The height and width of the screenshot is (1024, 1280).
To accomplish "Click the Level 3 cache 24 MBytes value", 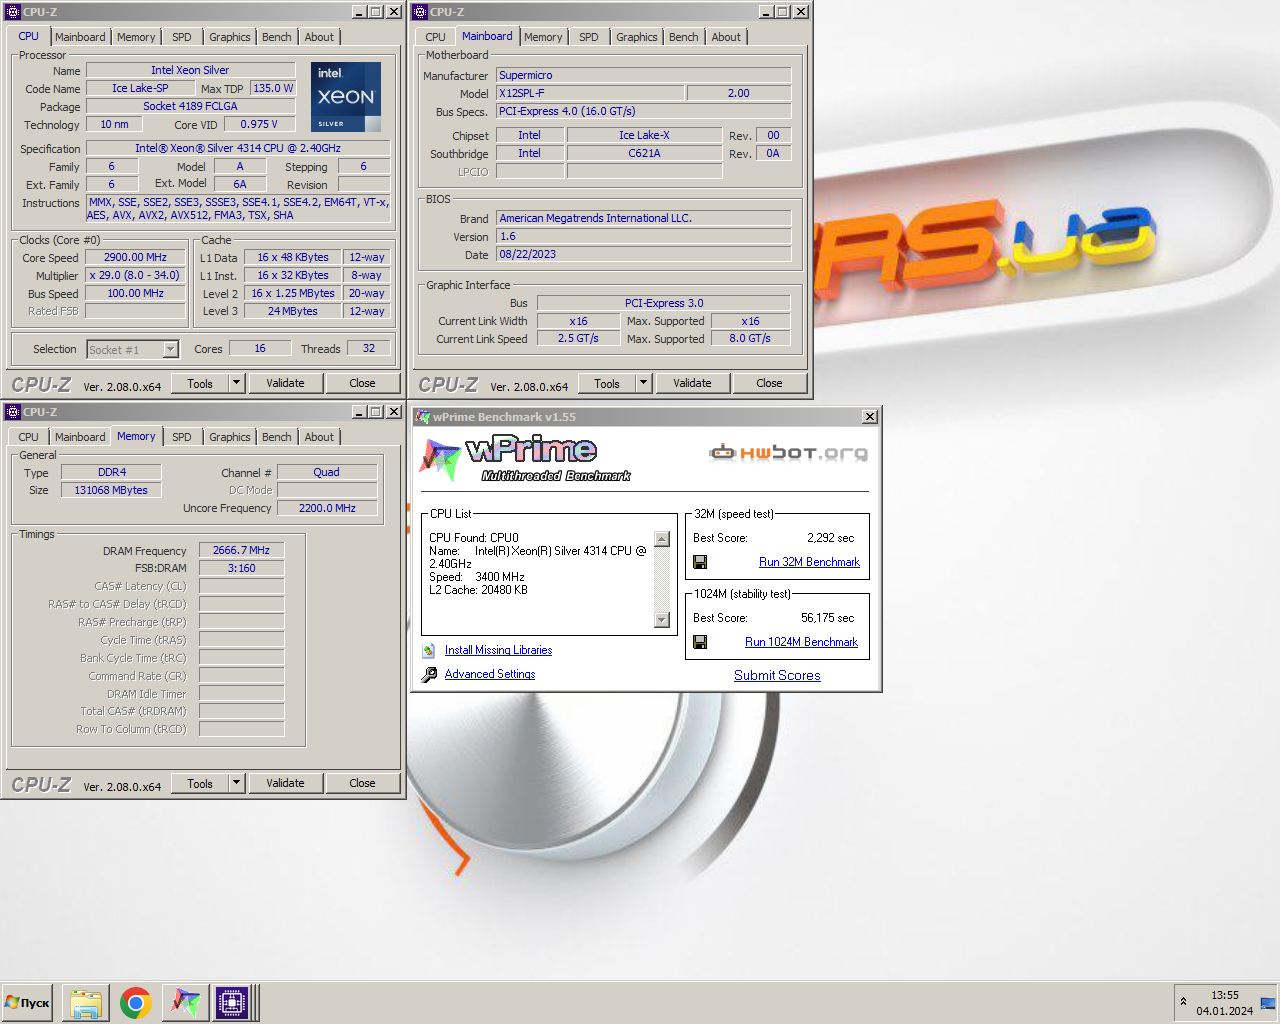I will 292,311.
